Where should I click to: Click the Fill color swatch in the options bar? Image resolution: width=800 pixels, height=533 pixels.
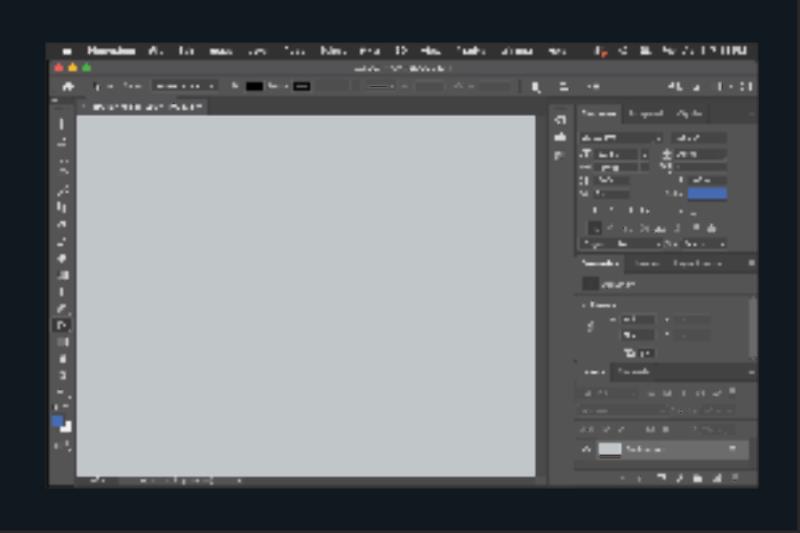coord(254,86)
